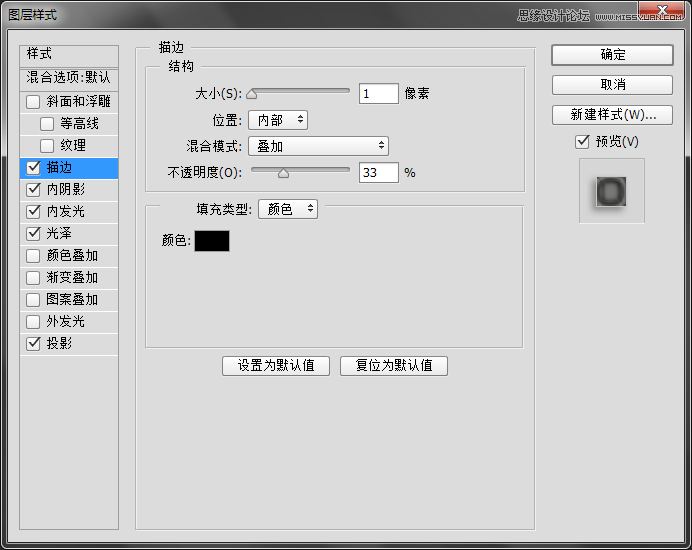
Task: Enable the 纹理 checkbox
Action: tap(47, 146)
